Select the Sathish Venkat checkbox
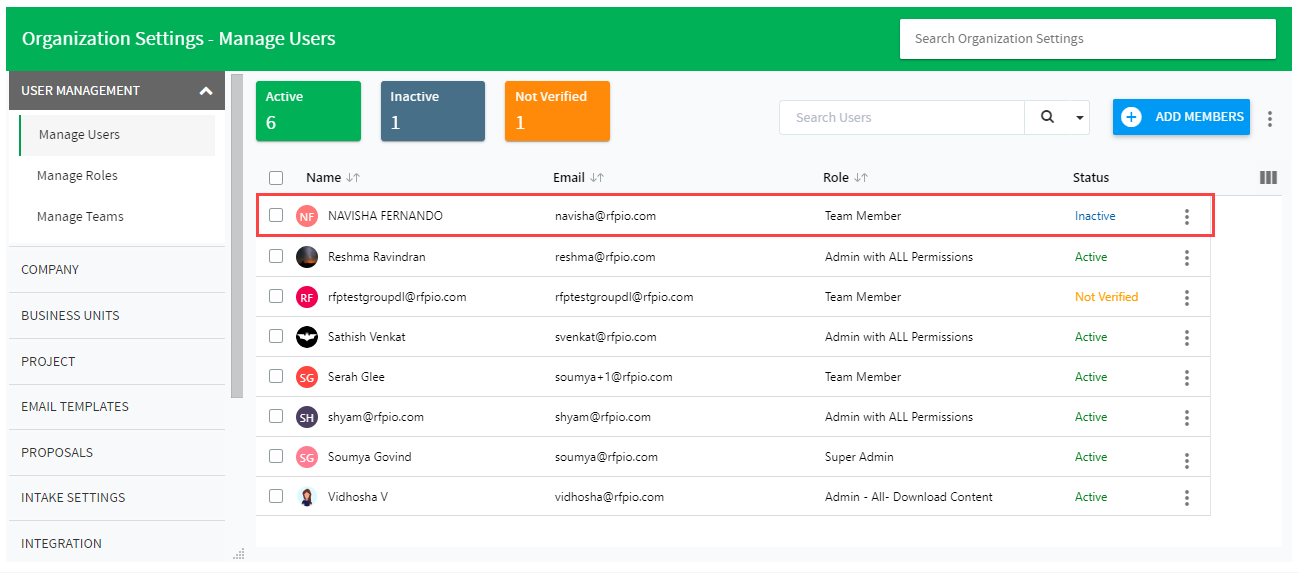The width and height of the screenshot is (1299, 573). click(276, 336)
